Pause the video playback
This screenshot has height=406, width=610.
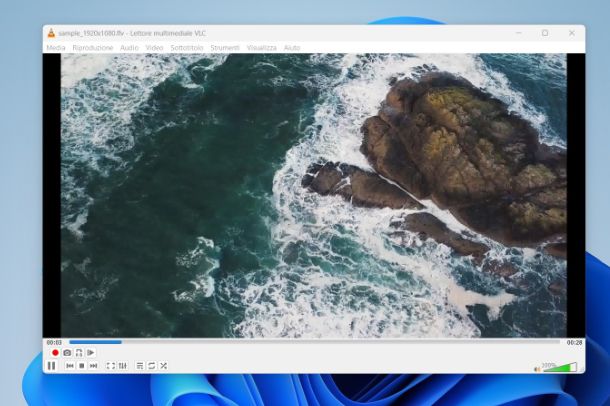[x=51, y=366]
